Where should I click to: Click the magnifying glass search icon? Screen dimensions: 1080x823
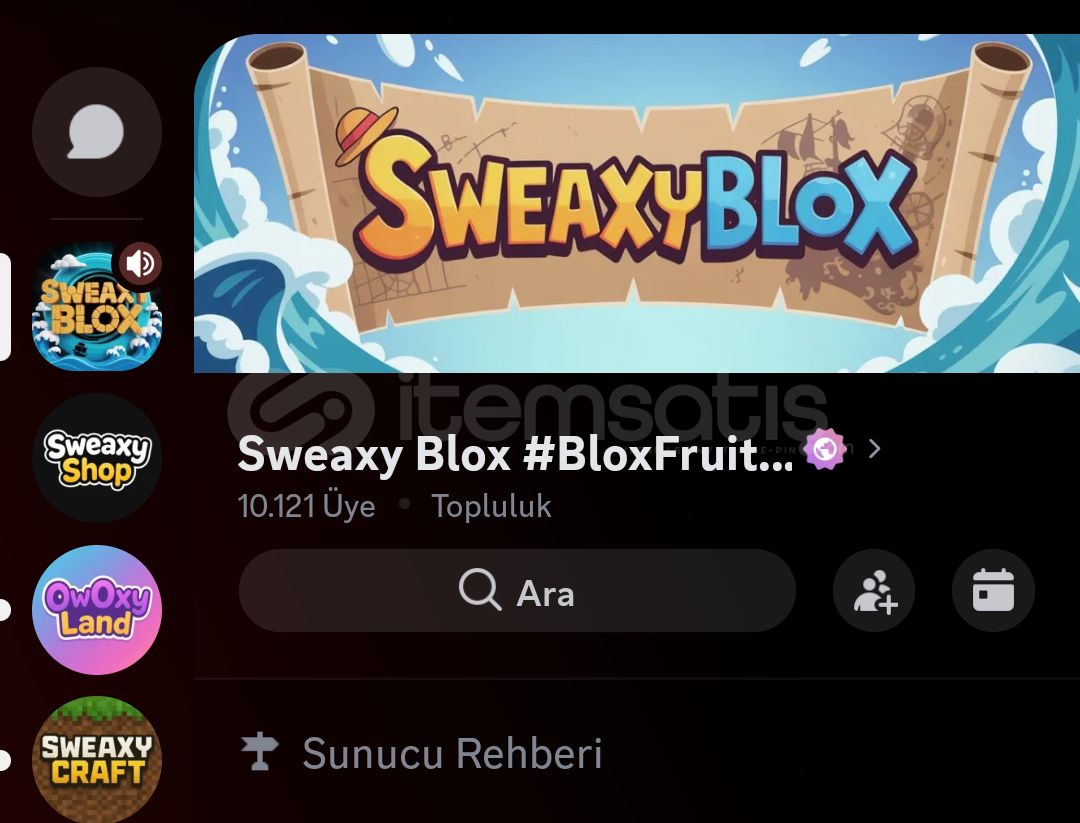pyautogui.click(x=480, y=590)
